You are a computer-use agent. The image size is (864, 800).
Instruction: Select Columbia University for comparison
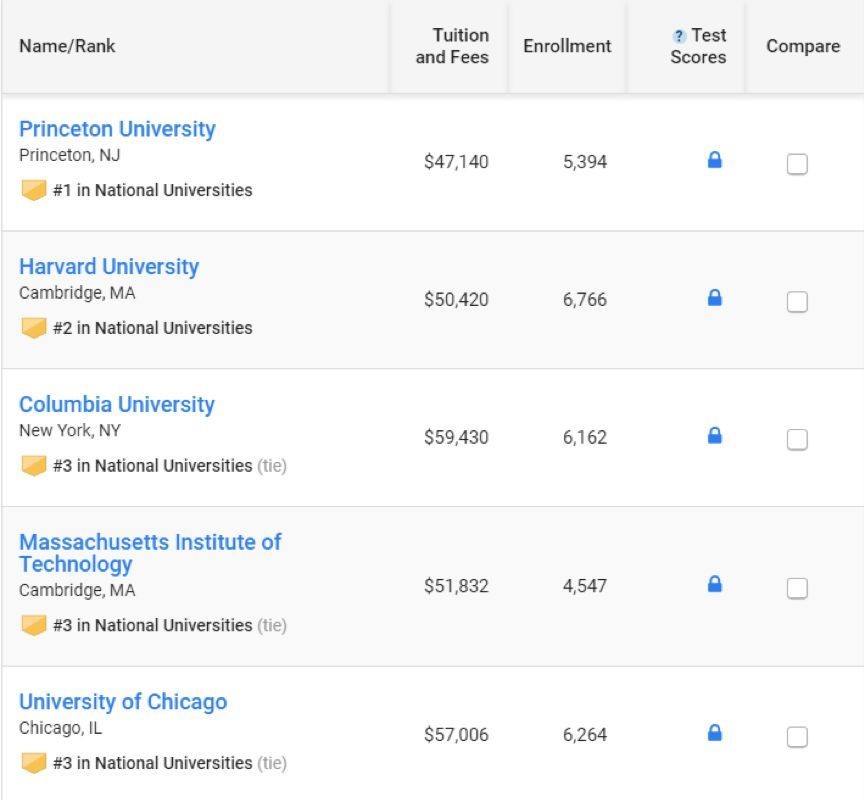(x=797, y=439)
